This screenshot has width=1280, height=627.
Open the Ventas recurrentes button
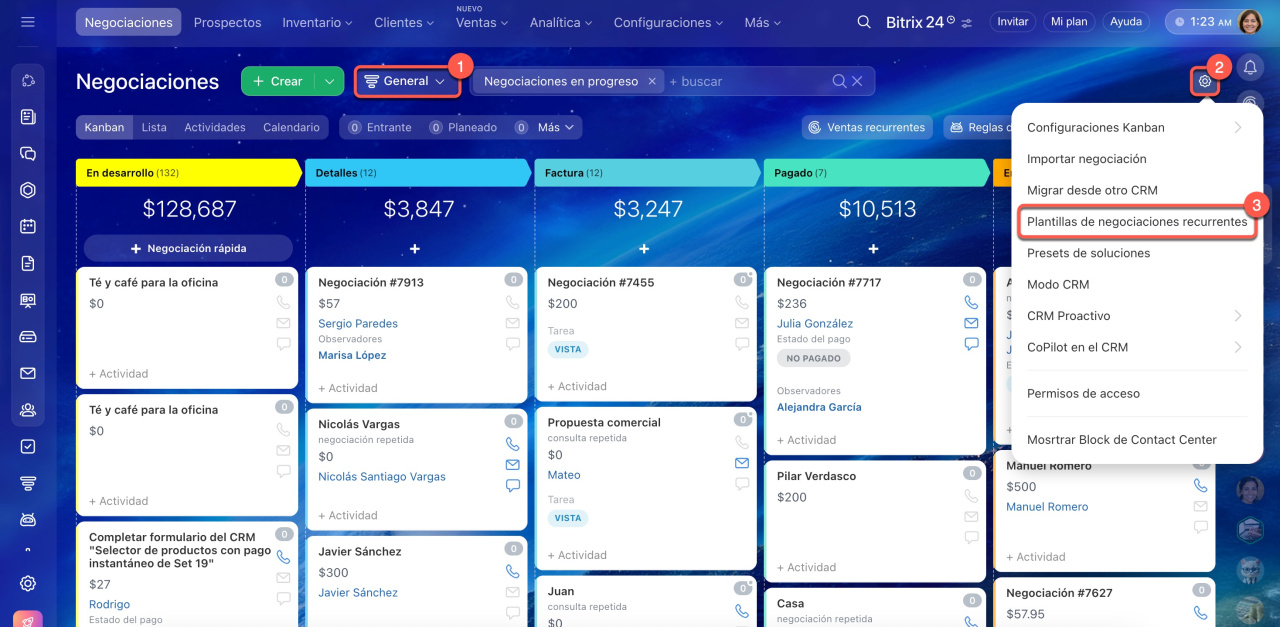coord(866,128)
